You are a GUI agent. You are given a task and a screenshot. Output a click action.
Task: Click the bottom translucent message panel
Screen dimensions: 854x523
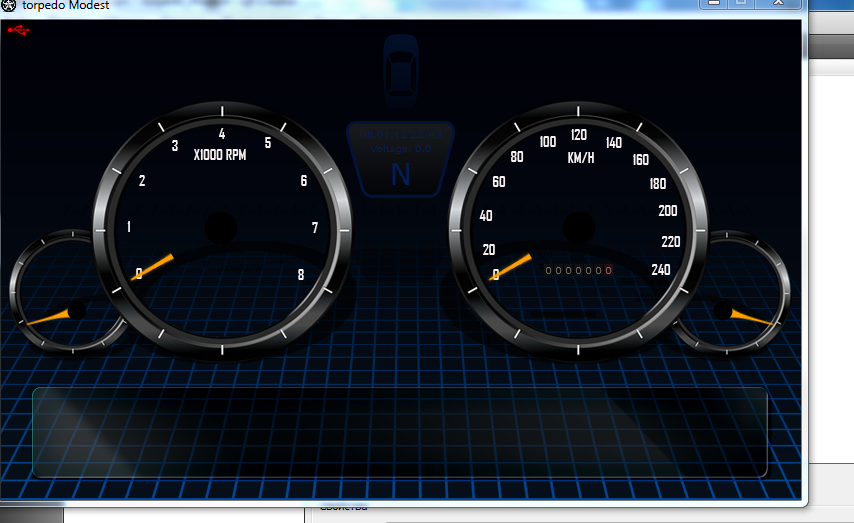pos(400,432)
